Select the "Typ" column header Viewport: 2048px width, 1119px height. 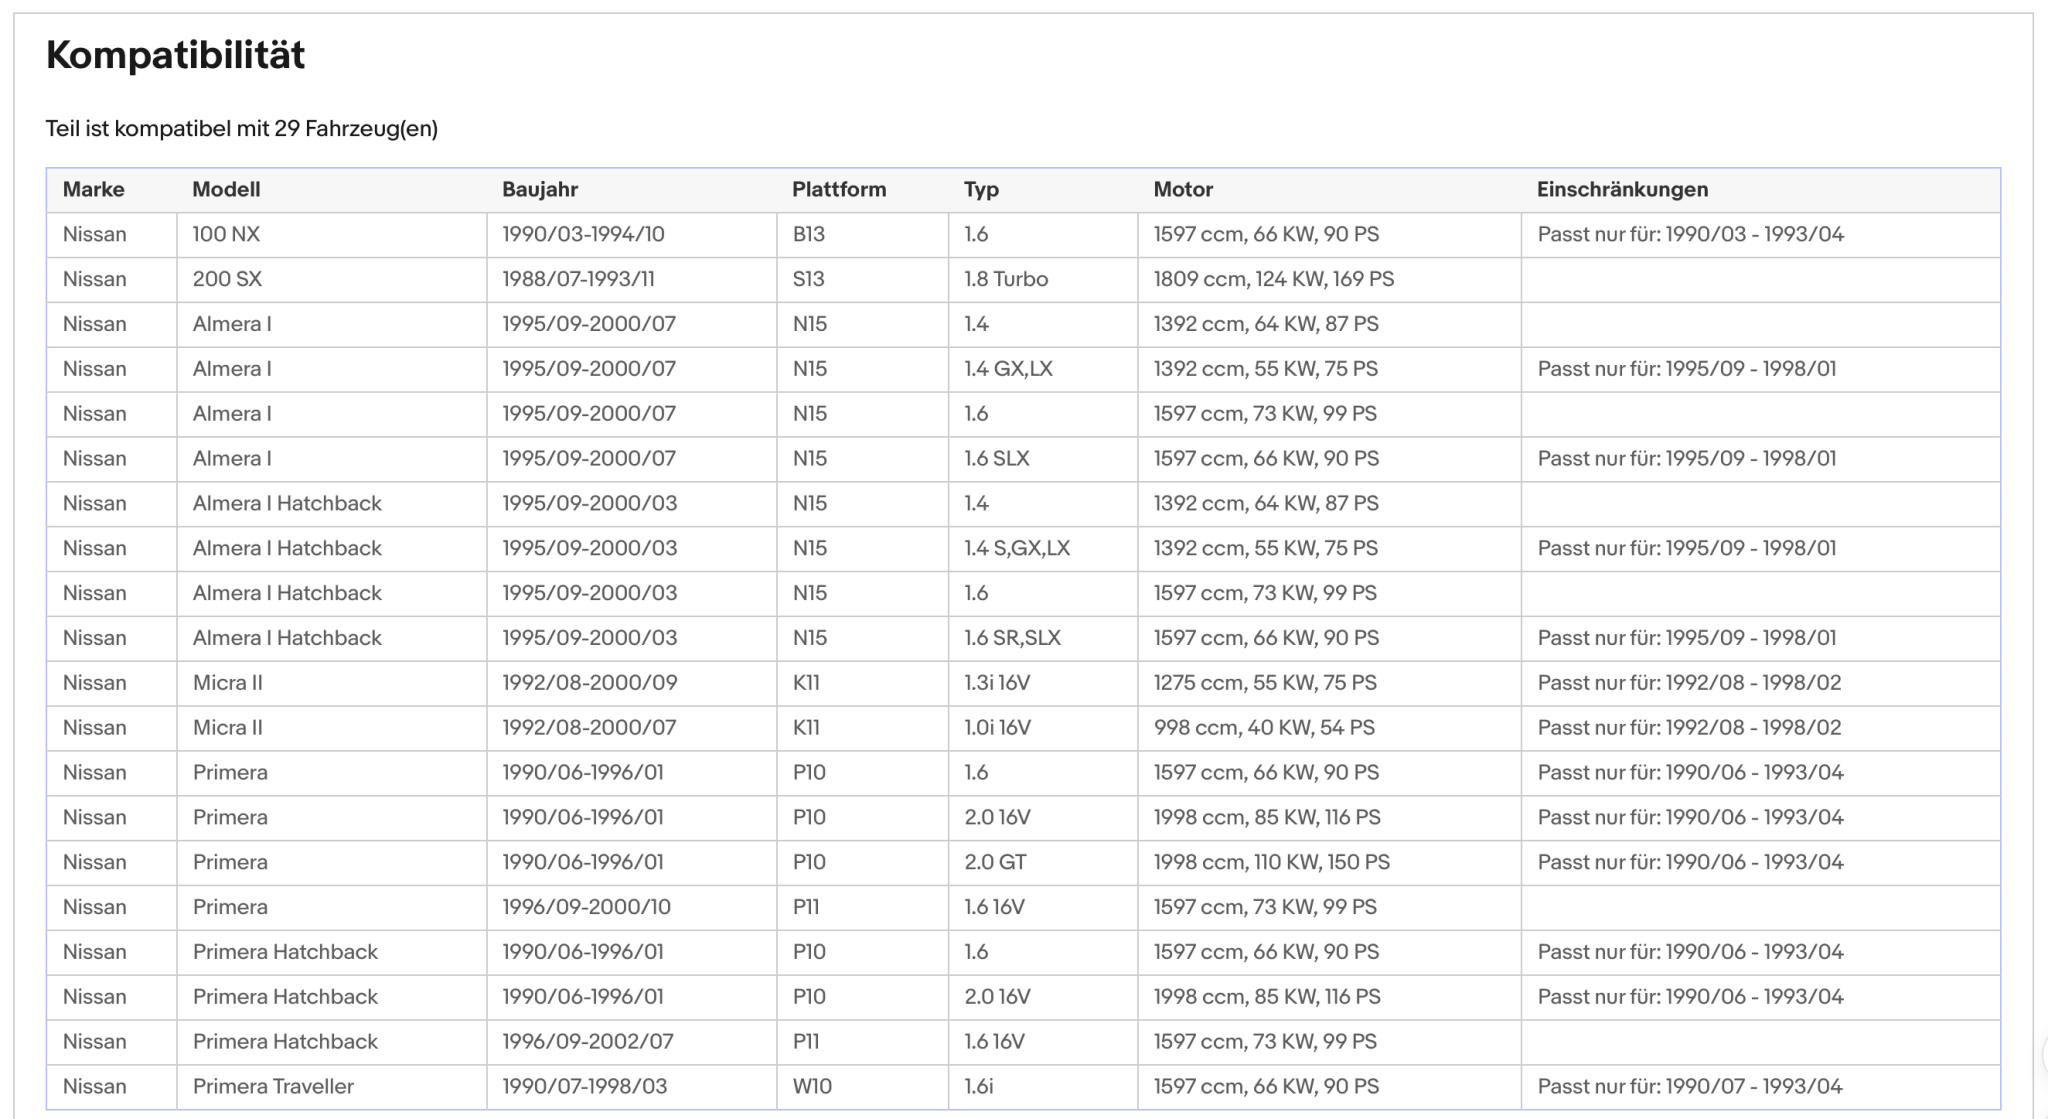coord(981,190)
